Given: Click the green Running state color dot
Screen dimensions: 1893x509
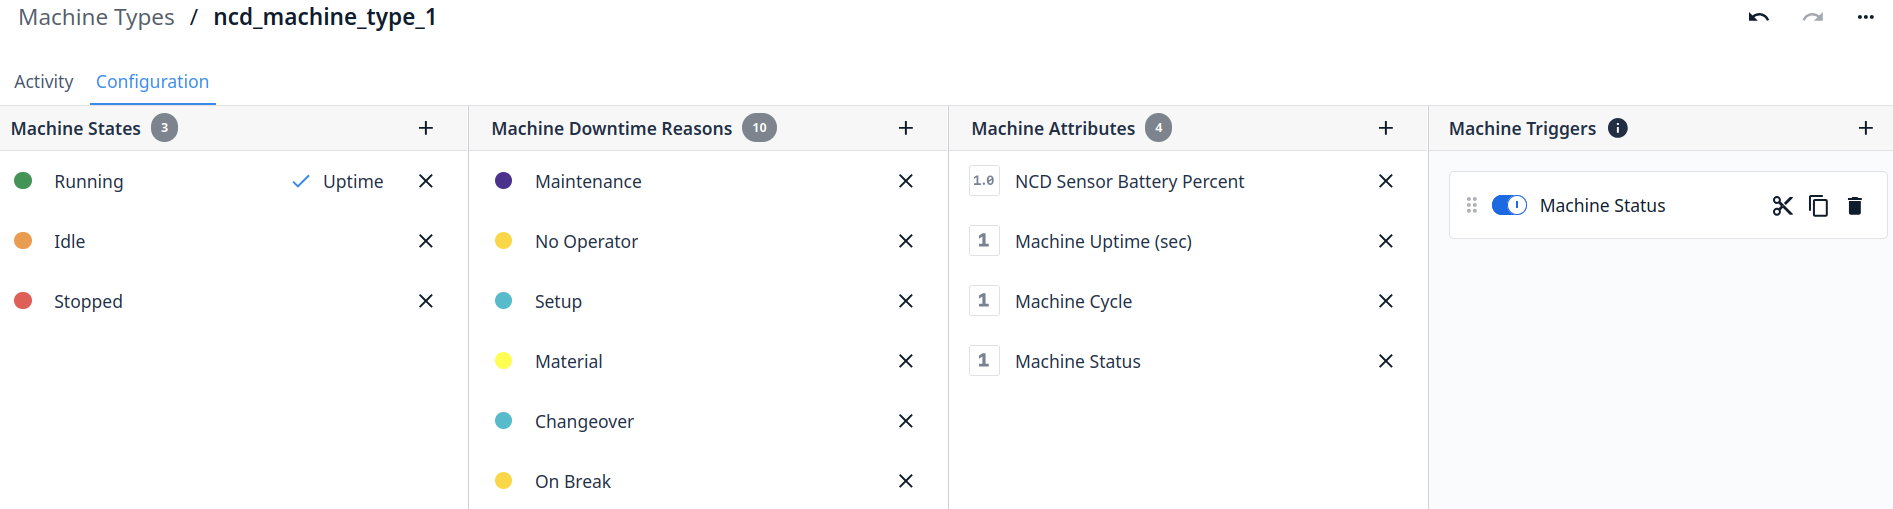Looking at the screenshot, I should click(x=23, y=181).
